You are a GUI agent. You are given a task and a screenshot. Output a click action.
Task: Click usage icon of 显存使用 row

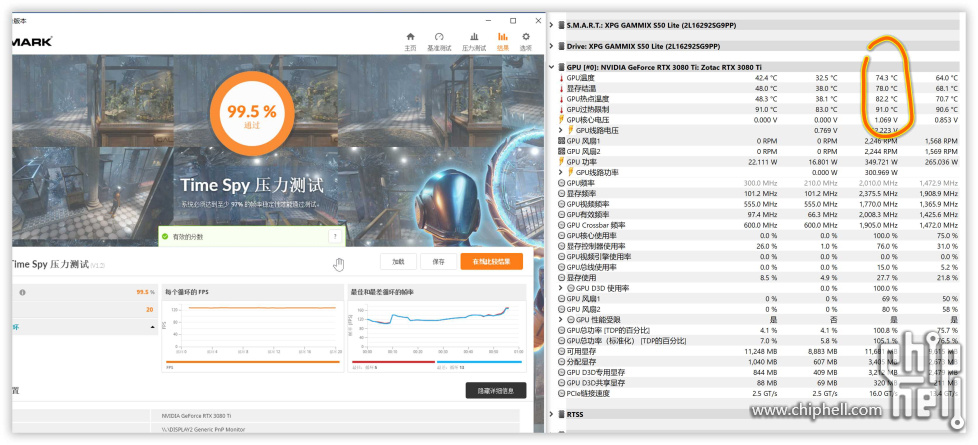561,278
